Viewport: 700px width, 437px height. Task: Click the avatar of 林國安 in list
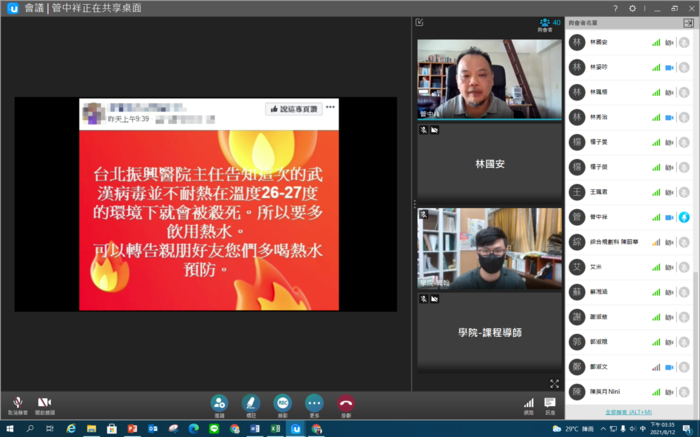(577, 42)
